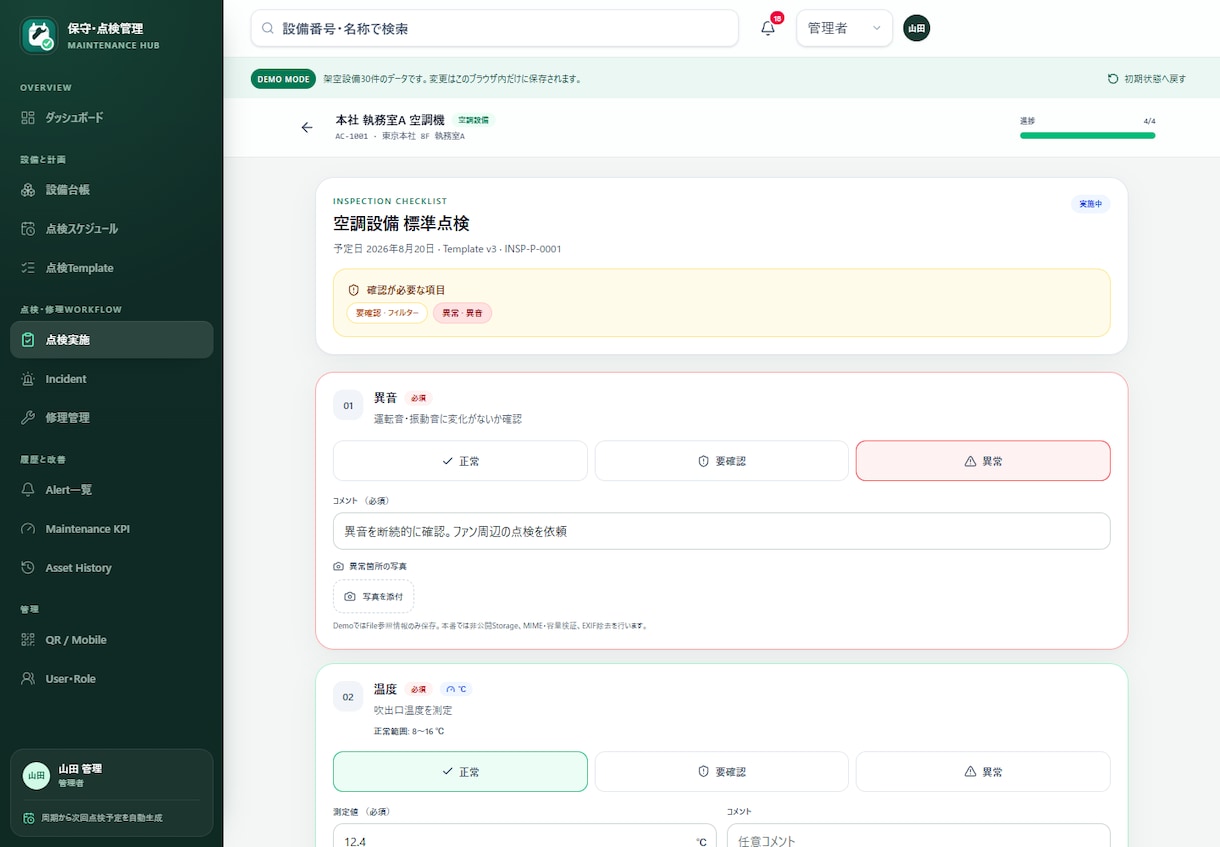Viewport: 1220px width, 847px height.
Task: Click the QR / Mobile code icon
Action: coord(28,640)
